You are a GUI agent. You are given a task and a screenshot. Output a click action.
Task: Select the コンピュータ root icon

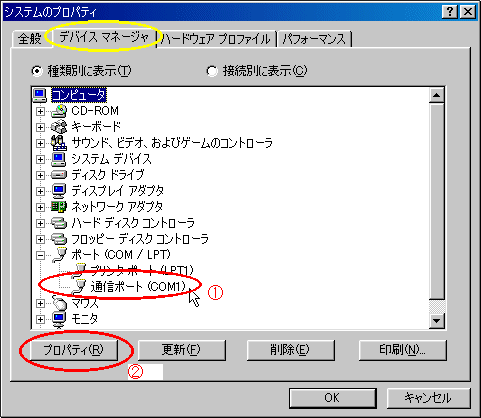click(x=40, y=95)
